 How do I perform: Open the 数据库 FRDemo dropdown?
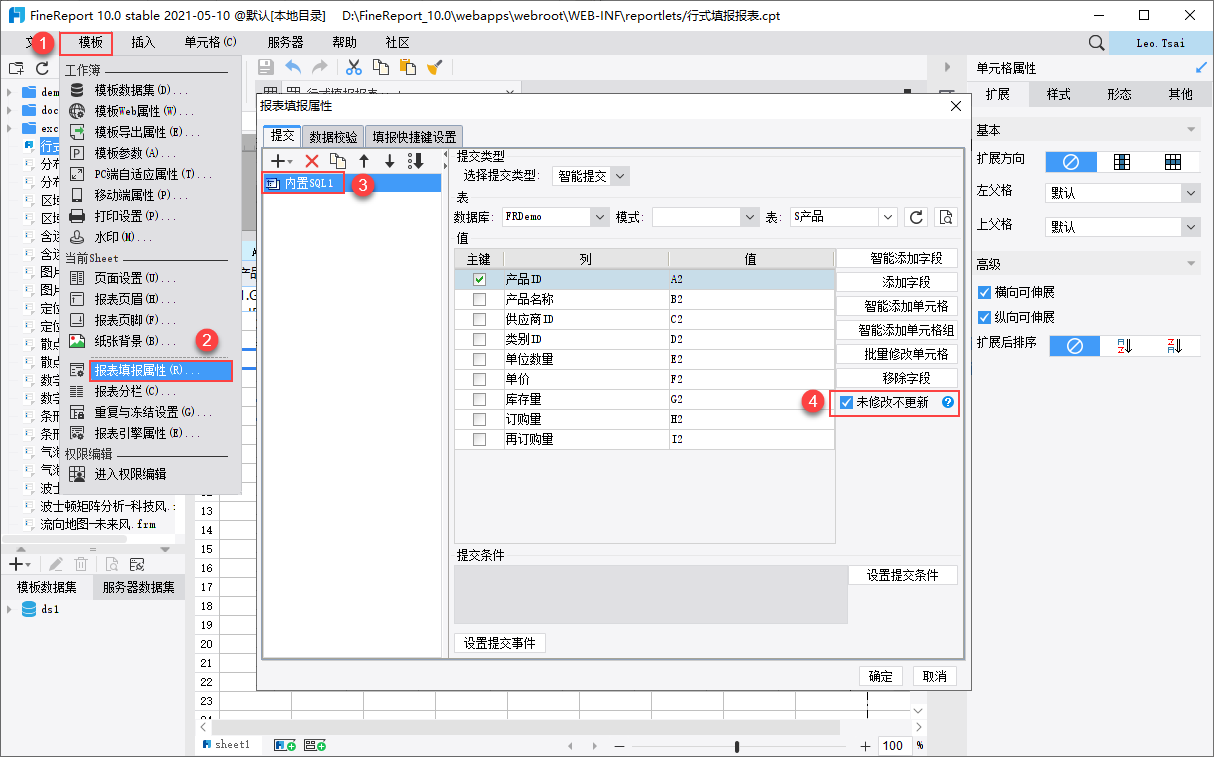point(599,216)
